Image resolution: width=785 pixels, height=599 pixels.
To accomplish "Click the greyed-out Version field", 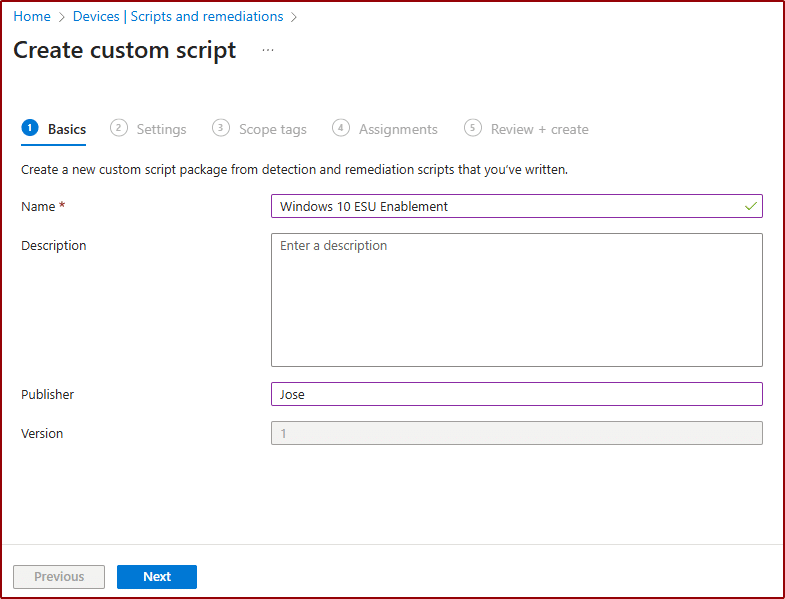I will (516, 433).
